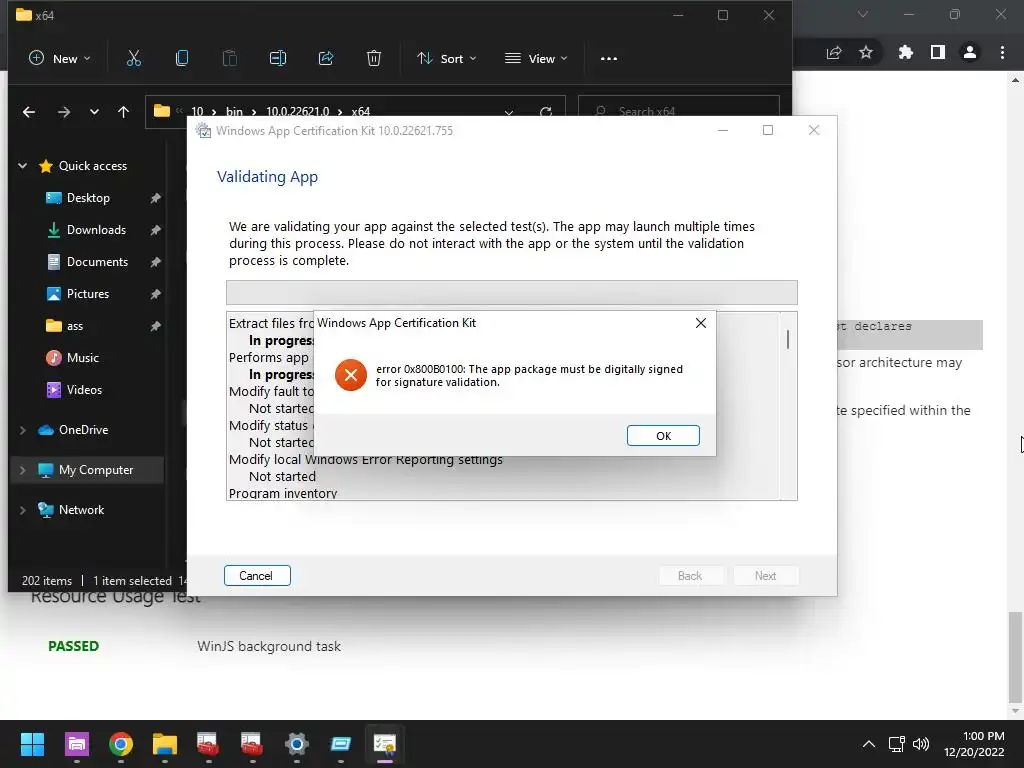Expand the My Computer tree node
The image size is (1024, 768).
[23, 470]
